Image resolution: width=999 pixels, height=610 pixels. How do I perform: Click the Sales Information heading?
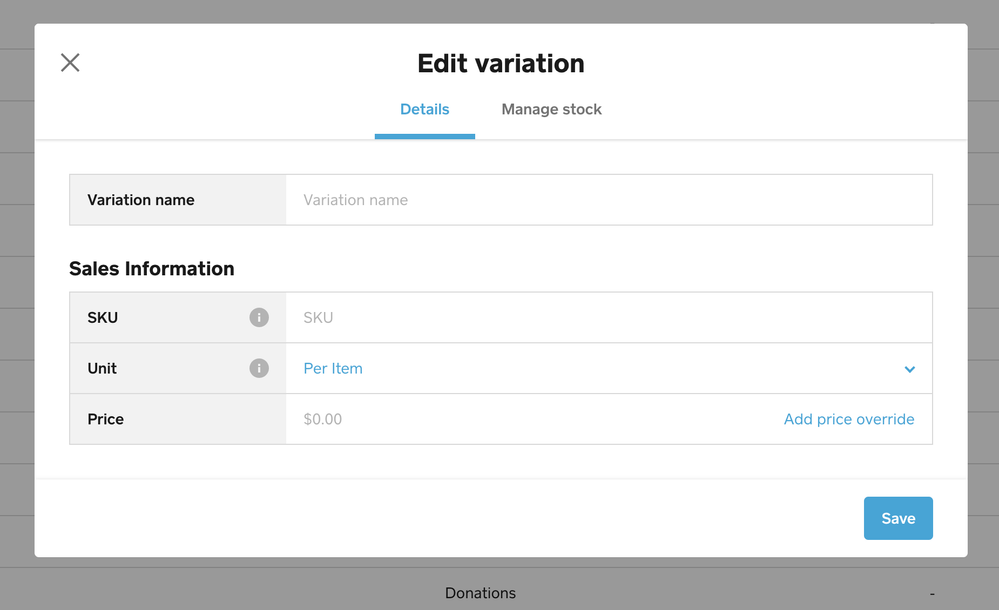152,269
